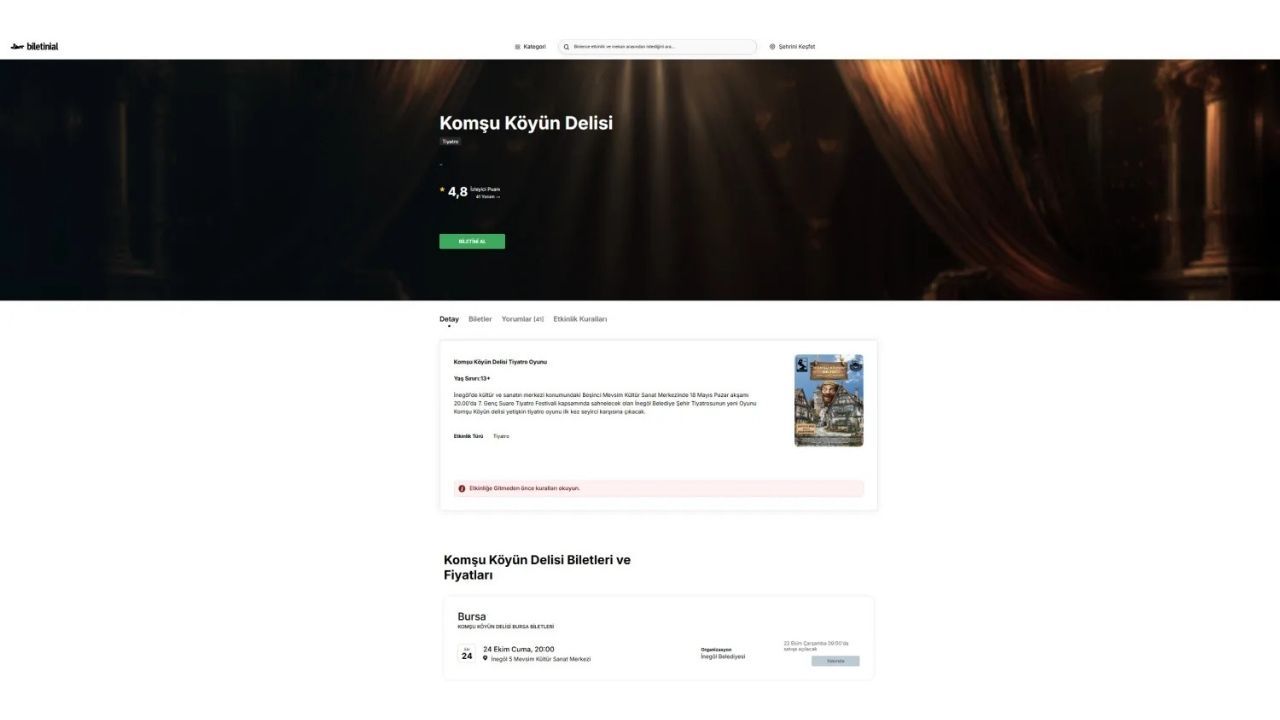Viewport: 1280px width, 720px height.
Task: Click the Şehrini Keşfet location icon
Action: click(x=772, y=47)
